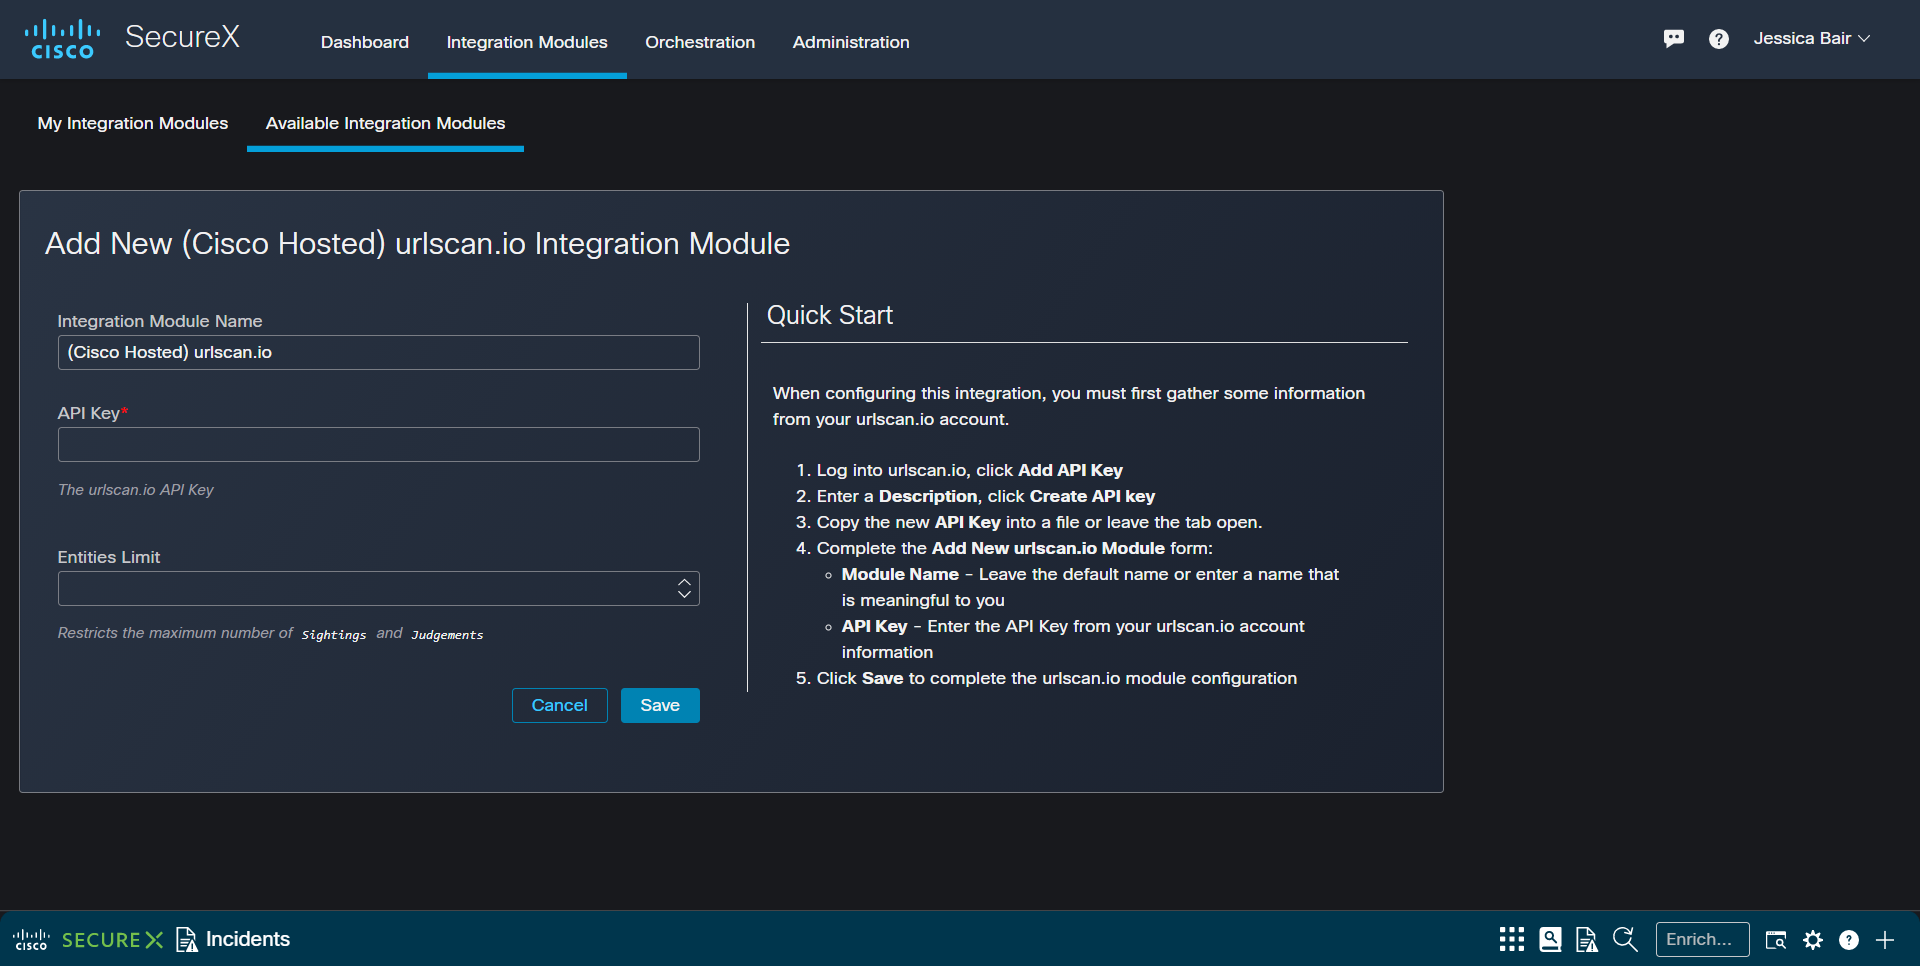Open the apps grid icon in bottom ribbon
This screenshot has width=1920, height=966.
(1511, 939)
